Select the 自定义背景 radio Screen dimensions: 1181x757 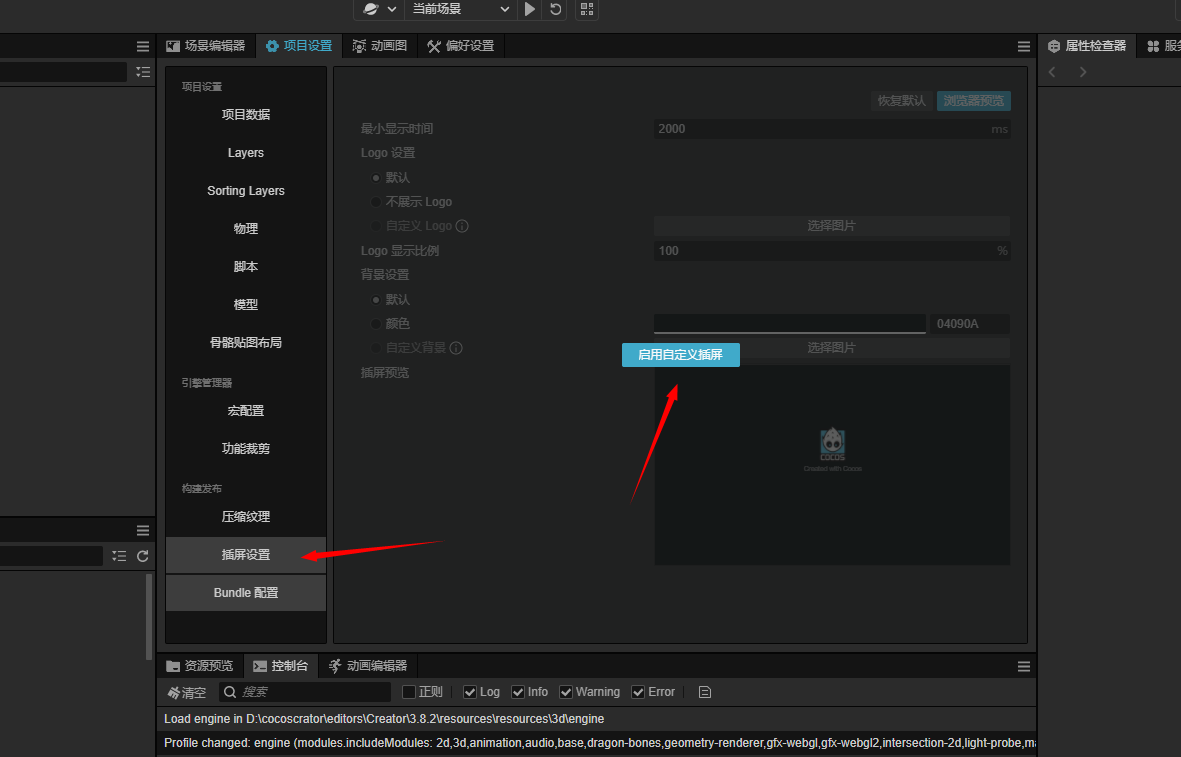(376, 348)
